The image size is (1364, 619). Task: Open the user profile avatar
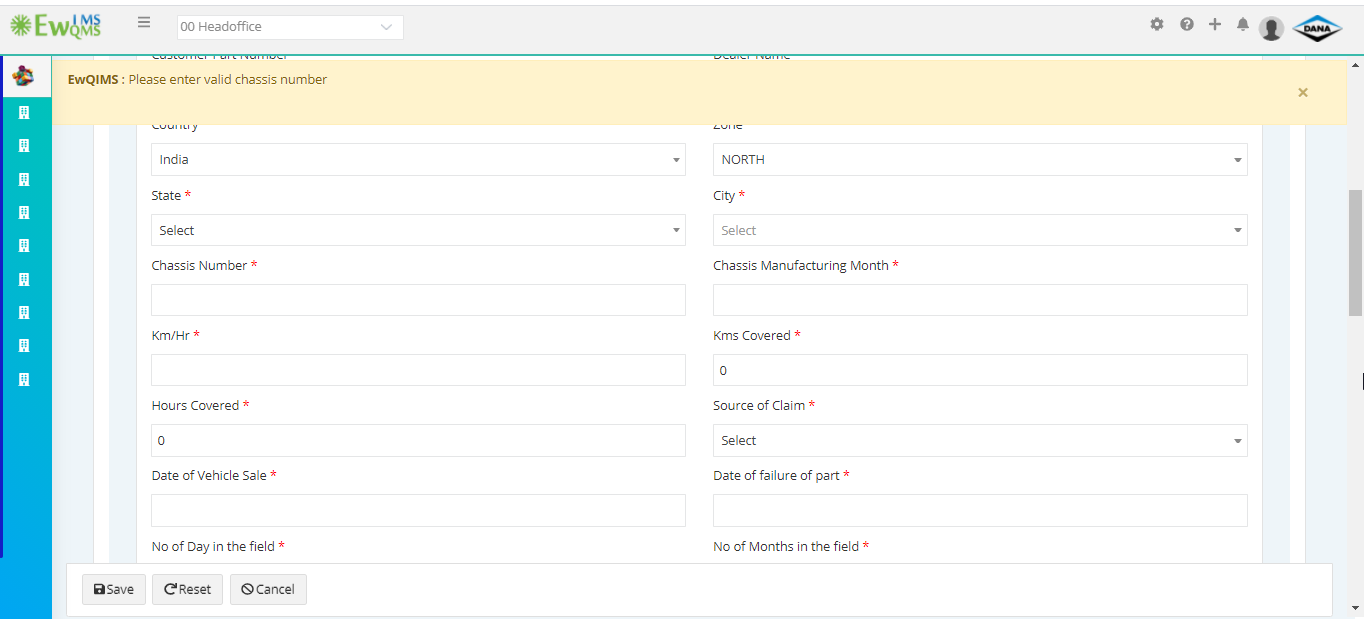1272,28
